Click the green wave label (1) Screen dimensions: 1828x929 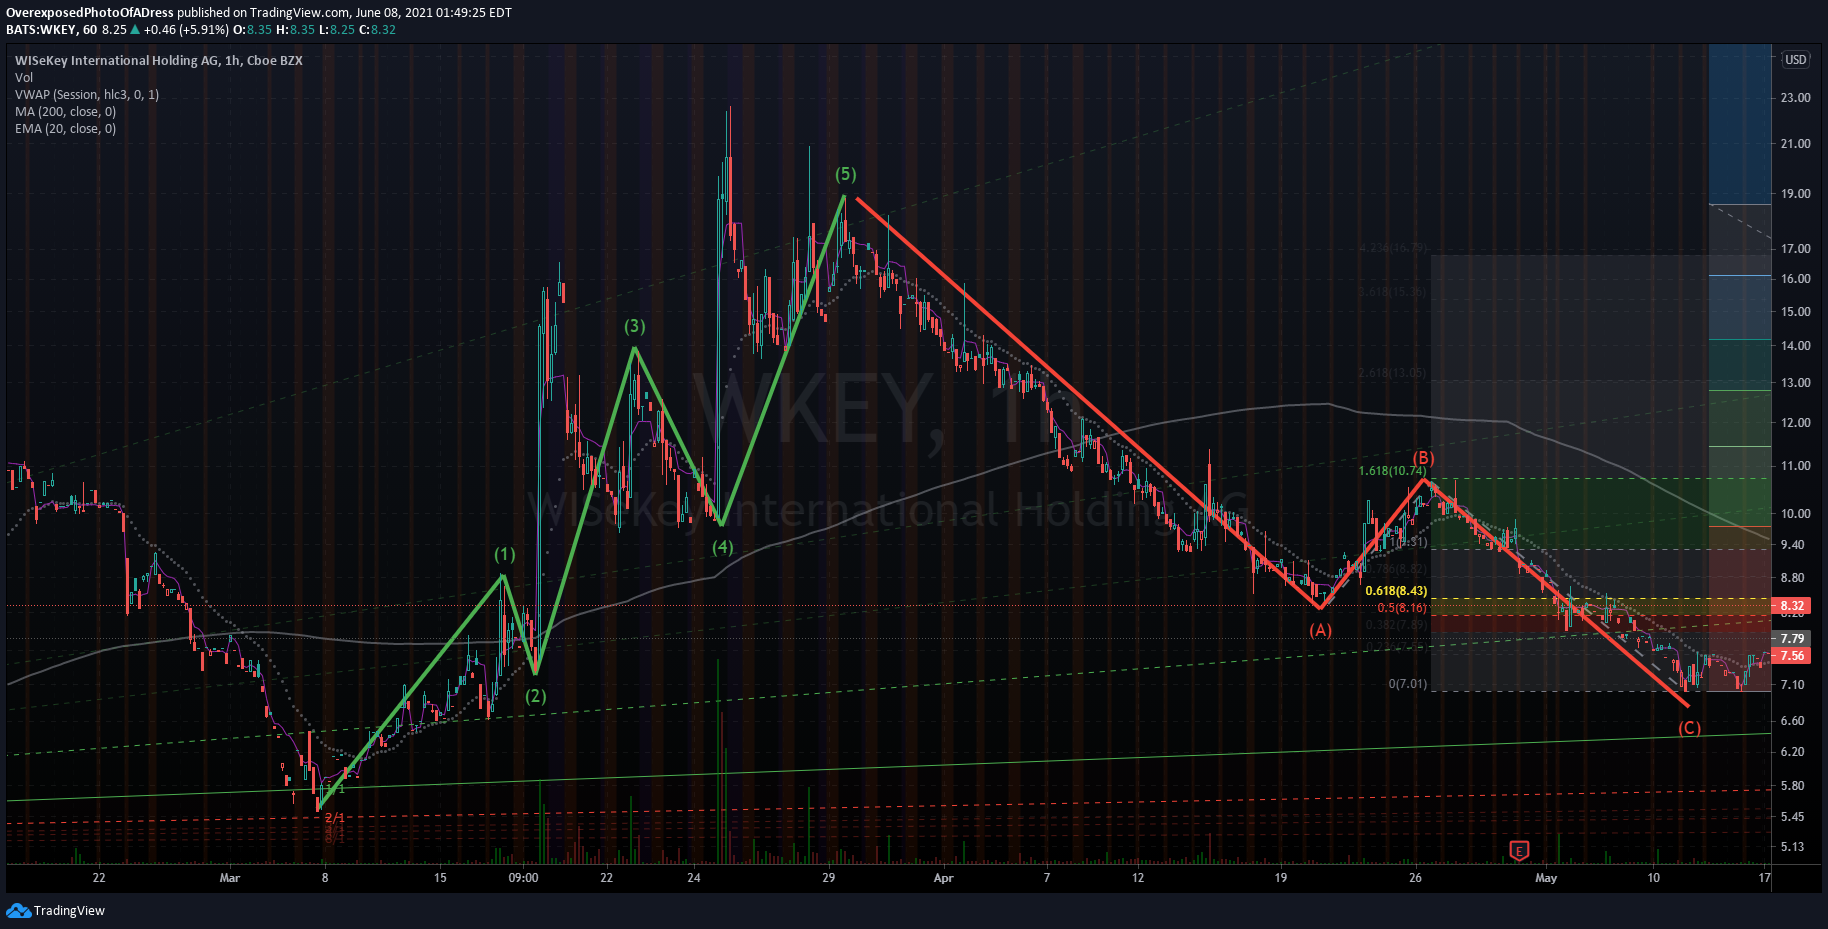pyautogui.click(x=504, y=554)
